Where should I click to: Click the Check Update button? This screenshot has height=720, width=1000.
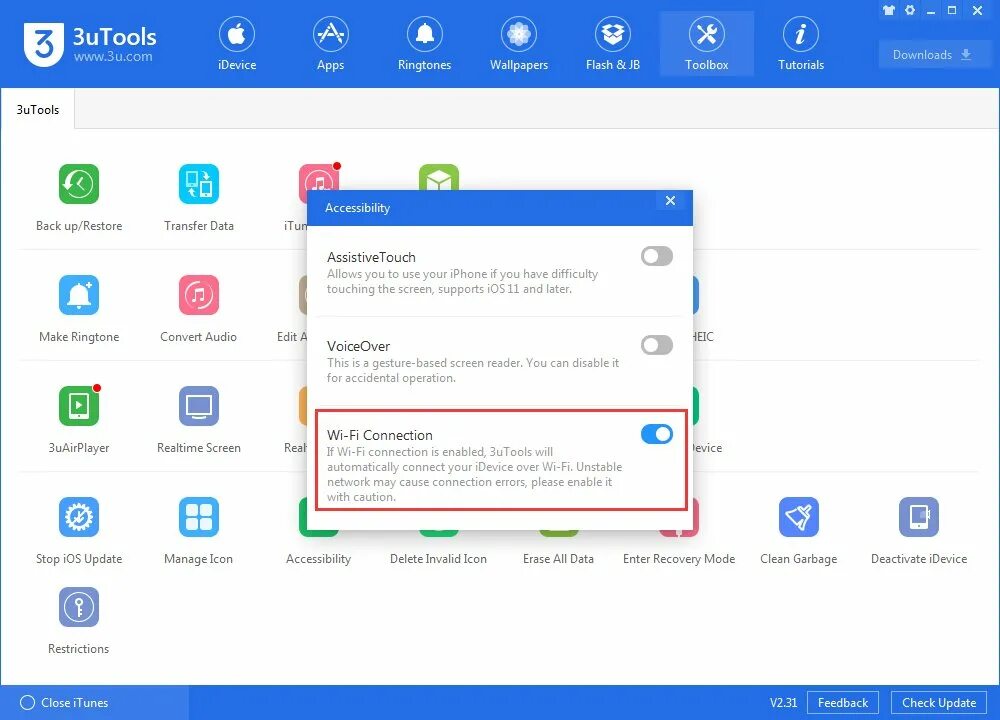pyautogui.click(x=939, y=703)
